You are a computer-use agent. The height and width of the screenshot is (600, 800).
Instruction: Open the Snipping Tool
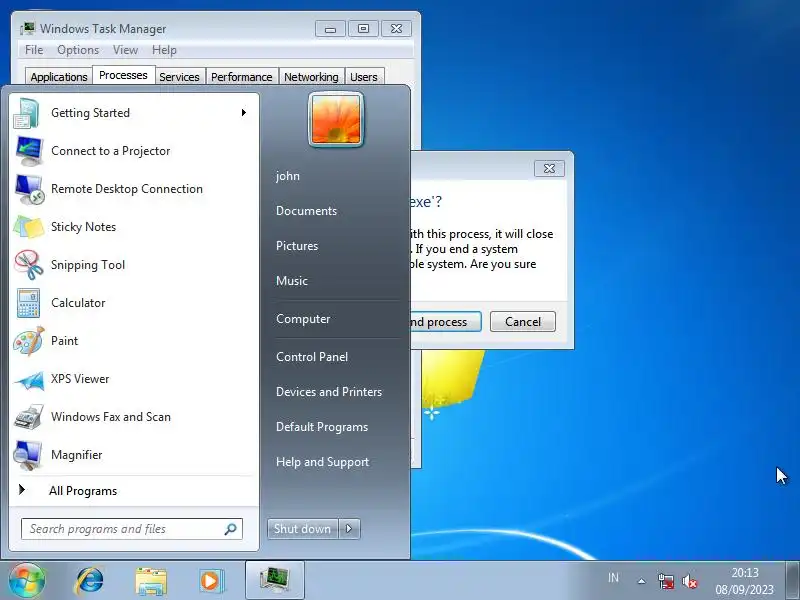(x=133, y=265)
